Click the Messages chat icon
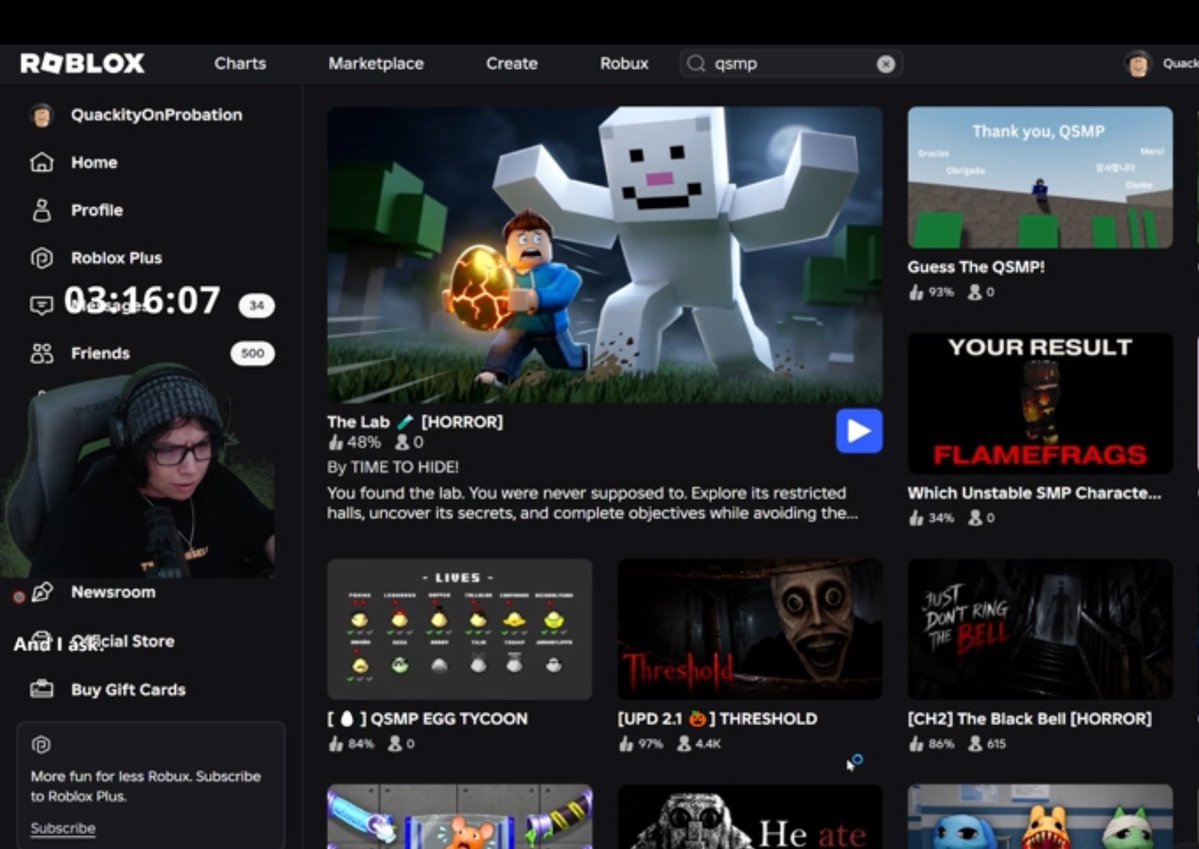The image size is (1199, 849). [x=41, y=306]
